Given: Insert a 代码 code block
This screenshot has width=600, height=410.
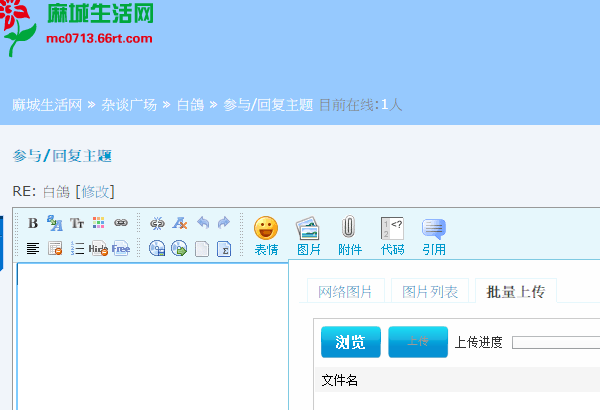Looking at the screenshot, I should [x=392, y=236].
